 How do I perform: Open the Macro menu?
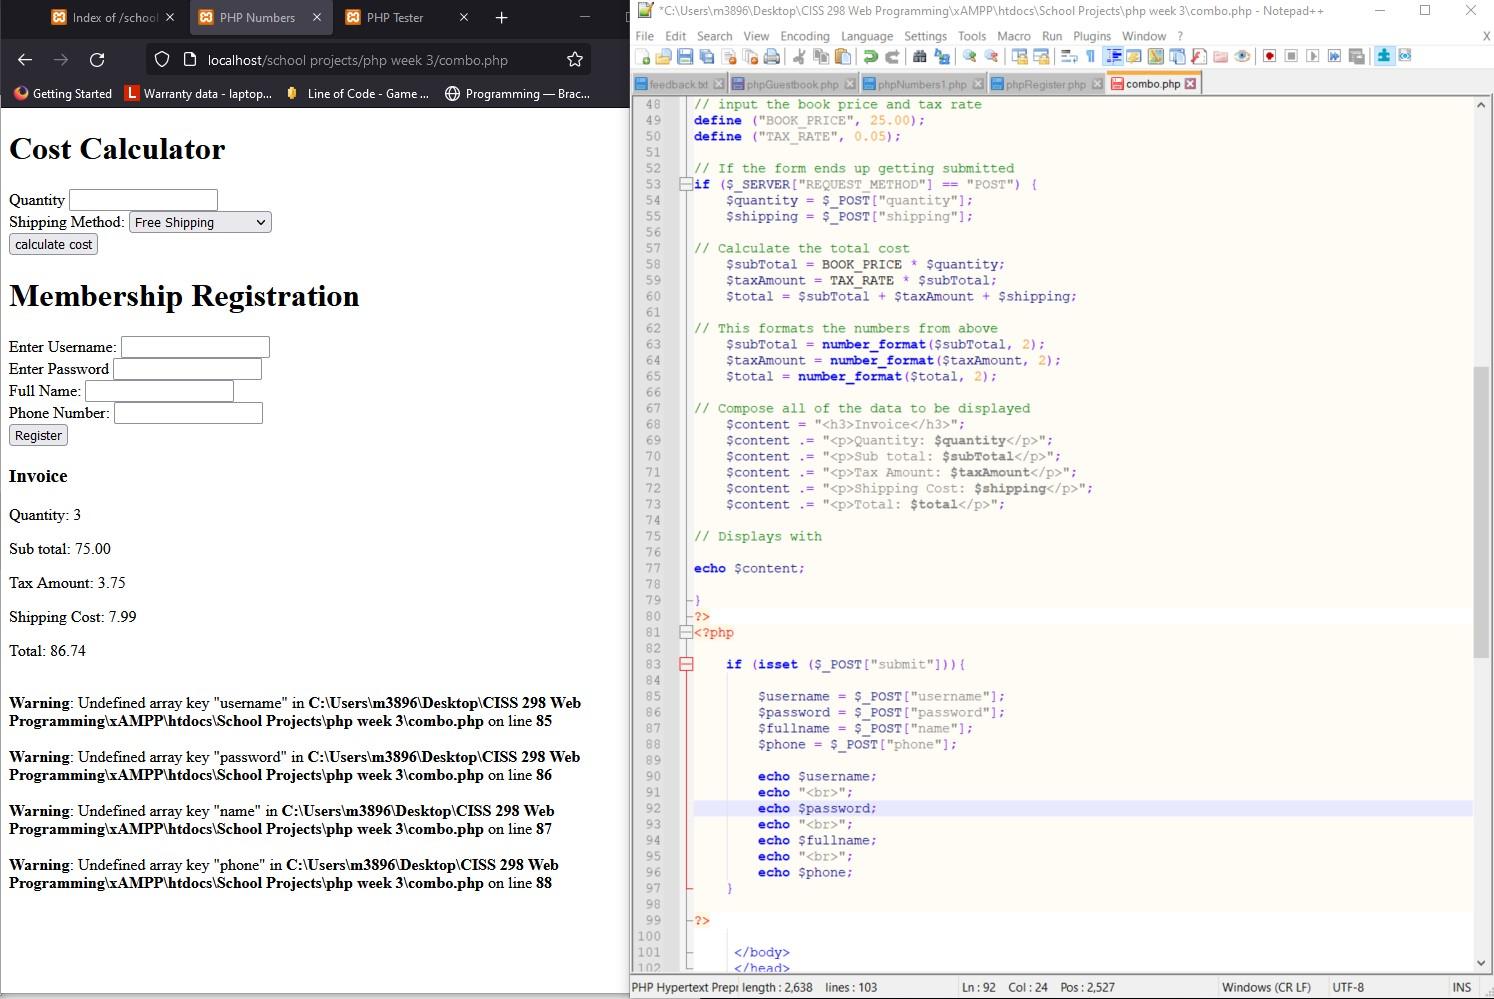[x=1013, y=36]
